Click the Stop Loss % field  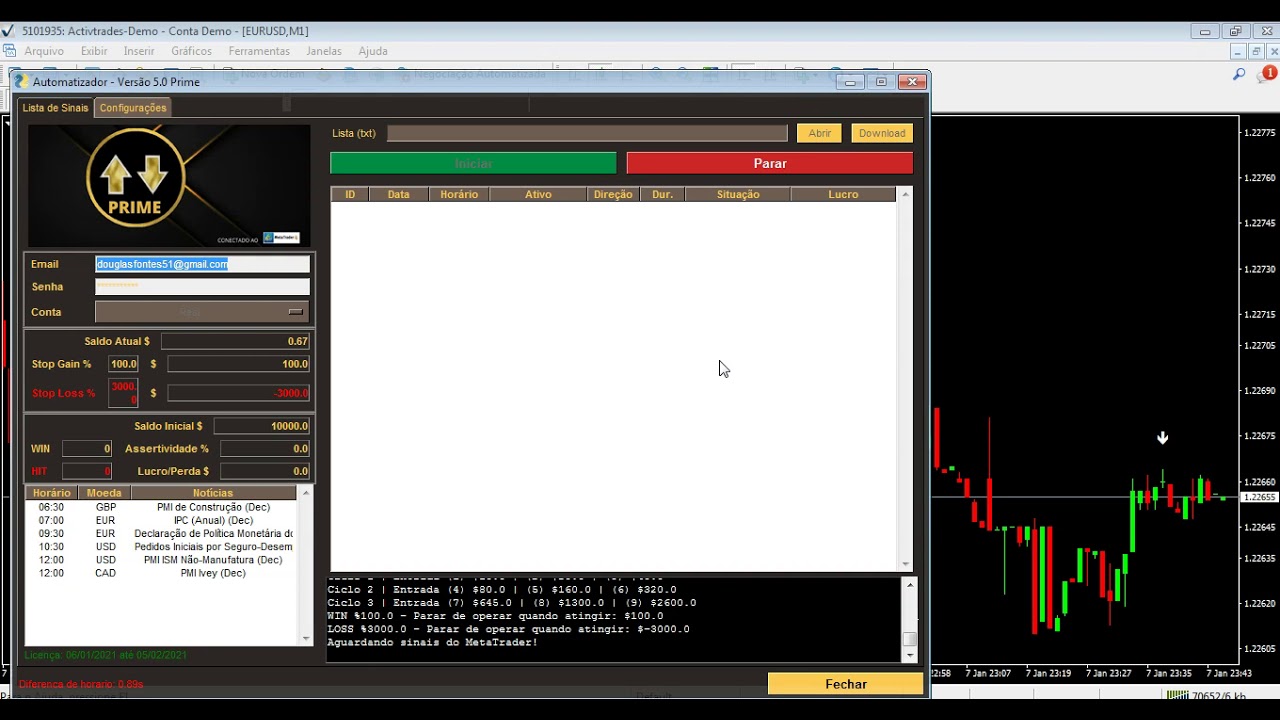123,393
